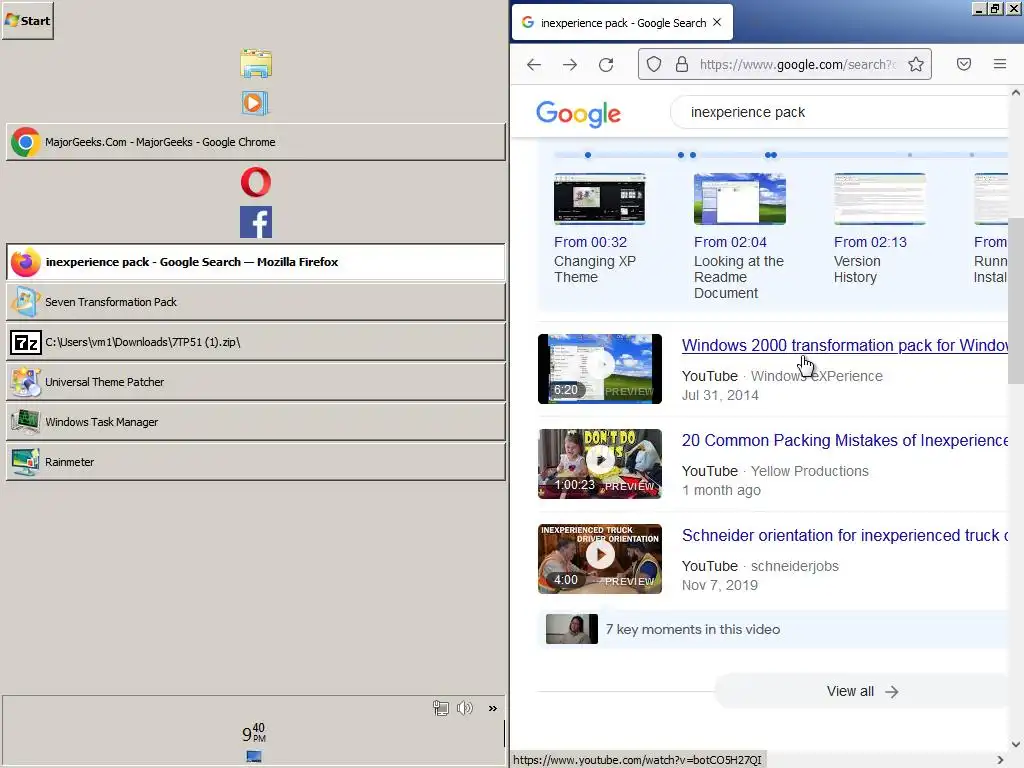Viewport: 1024px width, 768px height.
Task: Click the Firefox URL address field
Action: [797, 64]
